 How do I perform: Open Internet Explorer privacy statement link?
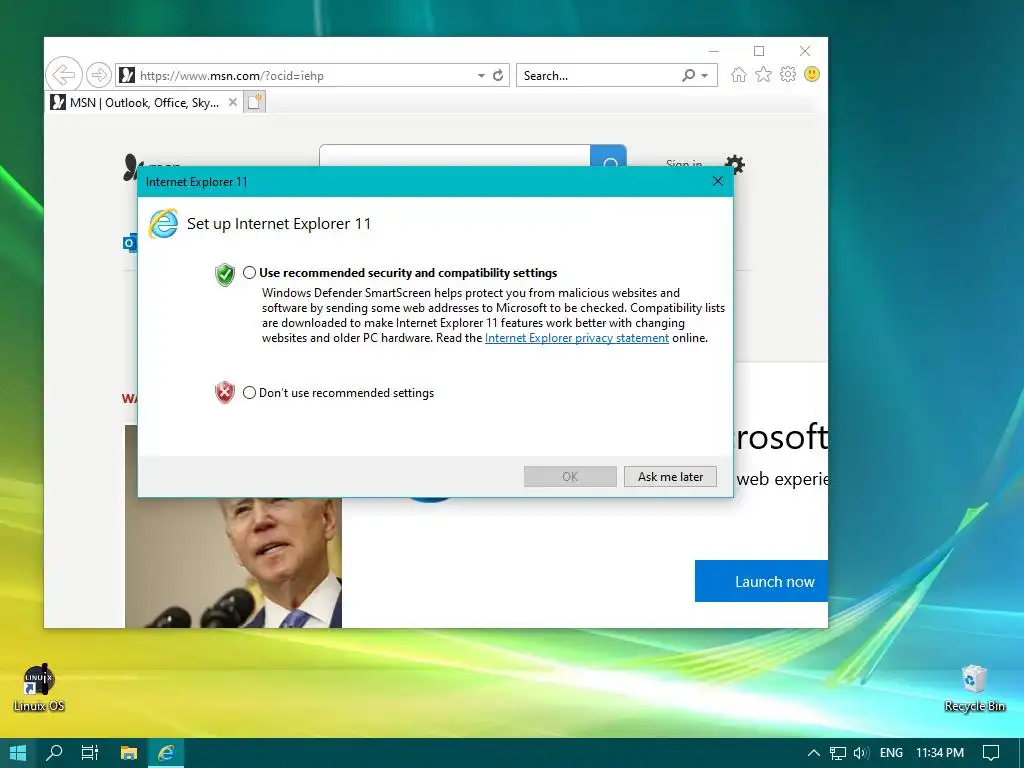click(577, 338)
